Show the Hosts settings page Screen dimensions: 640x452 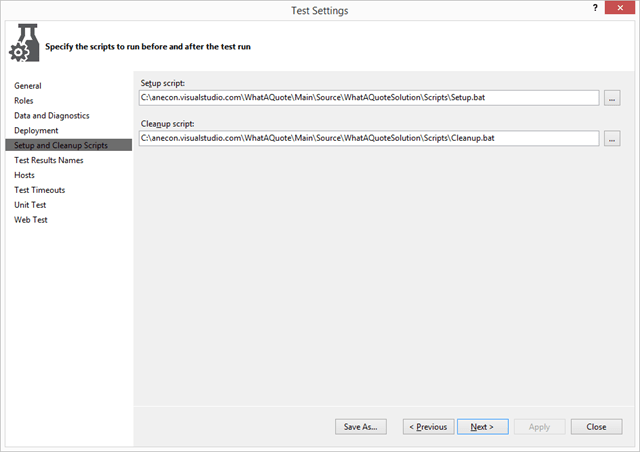pyautogui.click(x=25, y=175)
